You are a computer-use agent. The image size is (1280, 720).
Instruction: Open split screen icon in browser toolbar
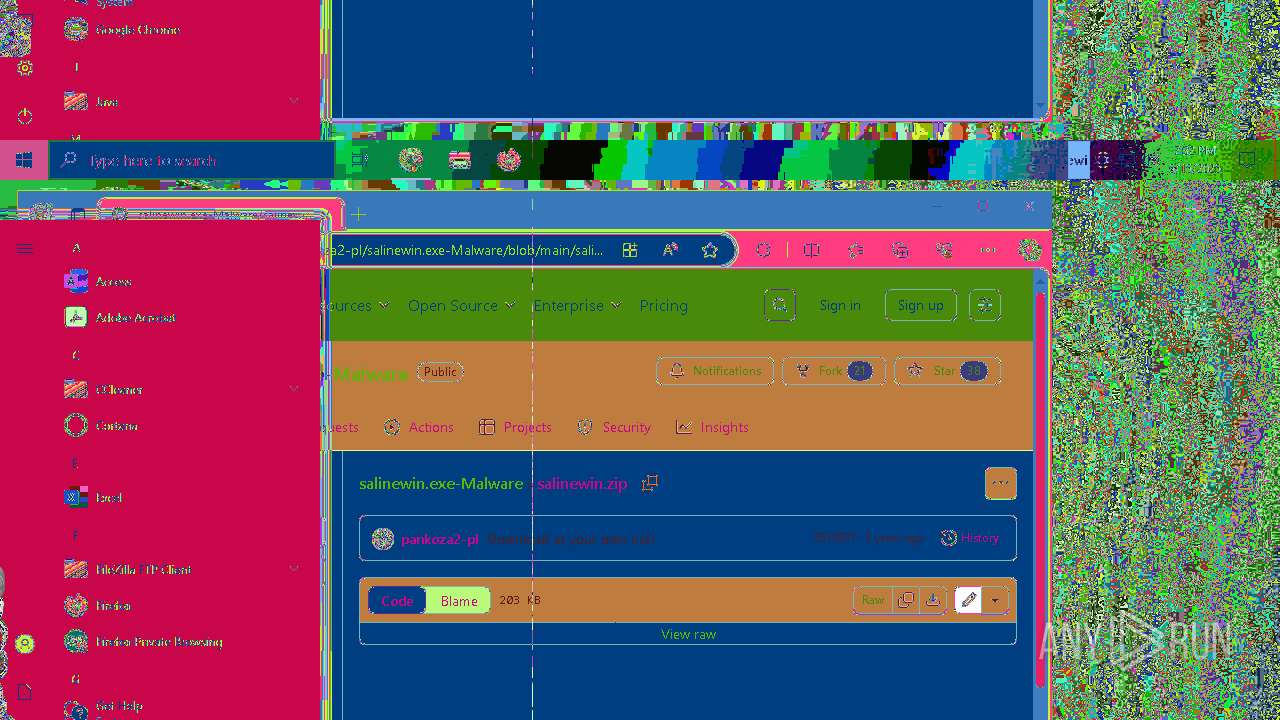click(x=812, y=250)
